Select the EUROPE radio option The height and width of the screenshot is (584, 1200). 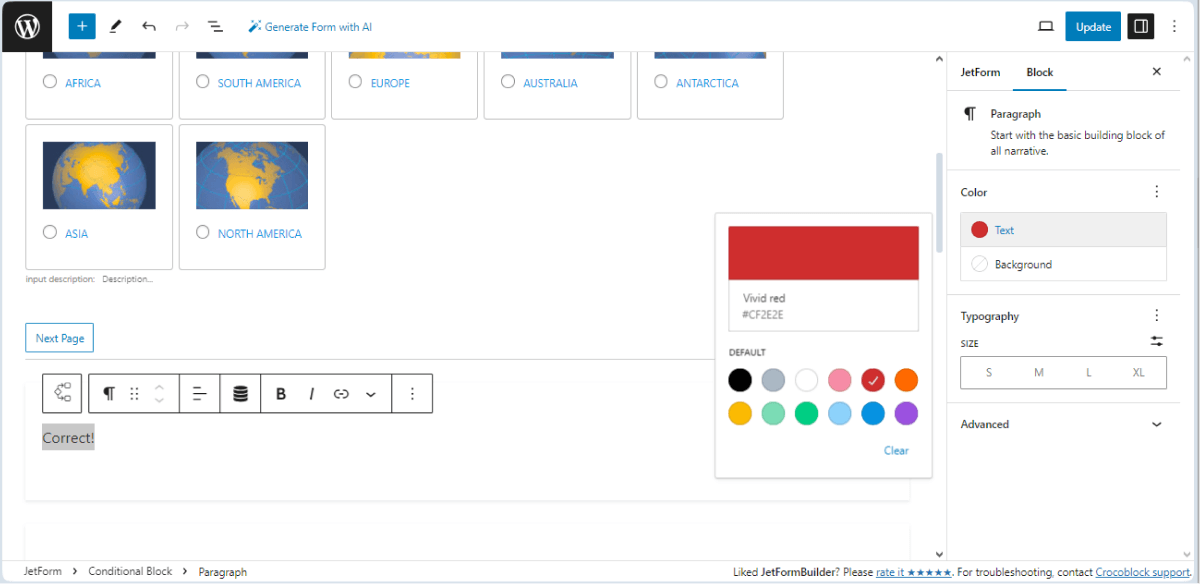coord(355,82)
